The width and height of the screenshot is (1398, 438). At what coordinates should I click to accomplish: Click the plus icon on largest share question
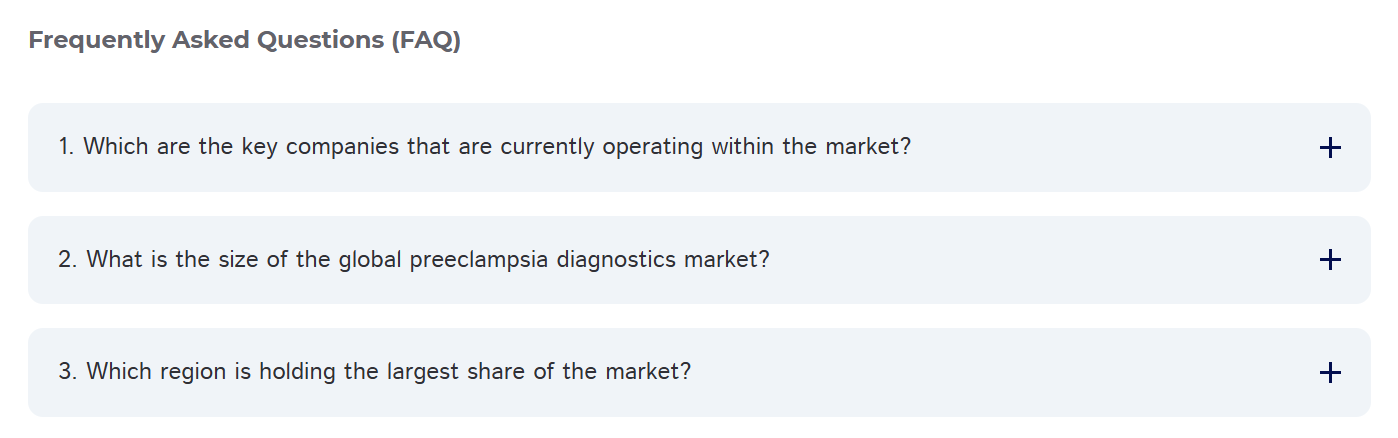pos(1329,373)
